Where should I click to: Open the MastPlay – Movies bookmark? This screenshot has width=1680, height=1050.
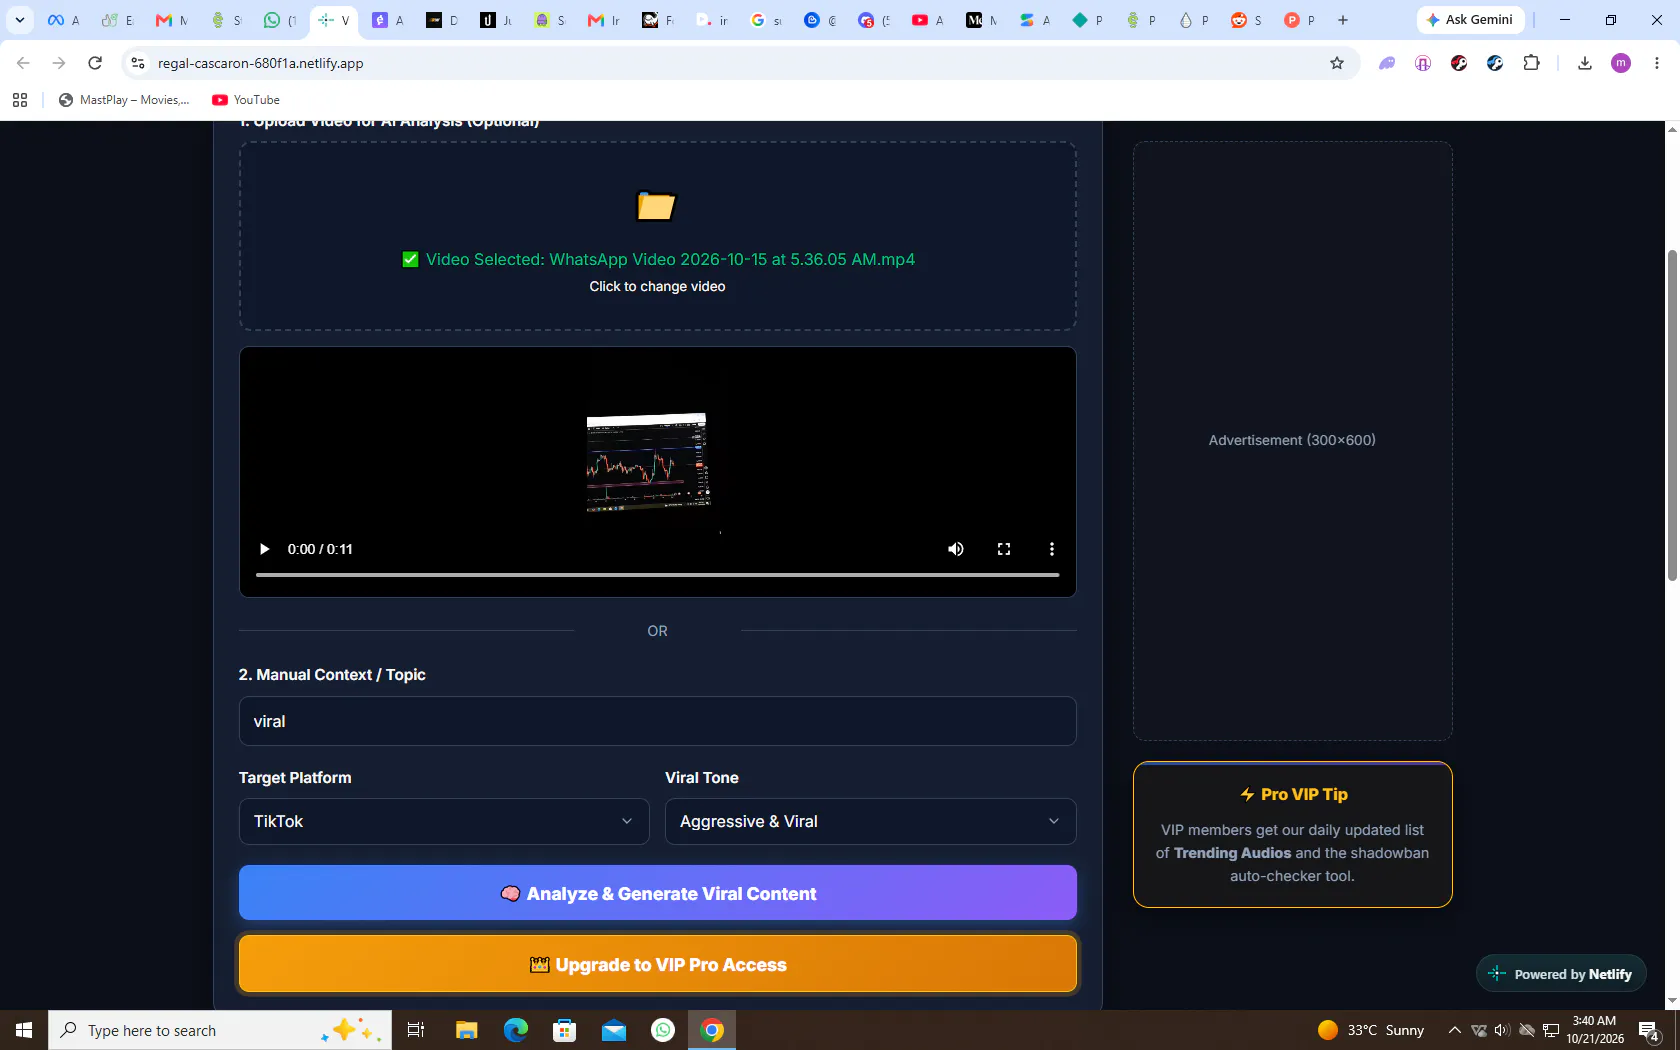click(x=124, y=100)
